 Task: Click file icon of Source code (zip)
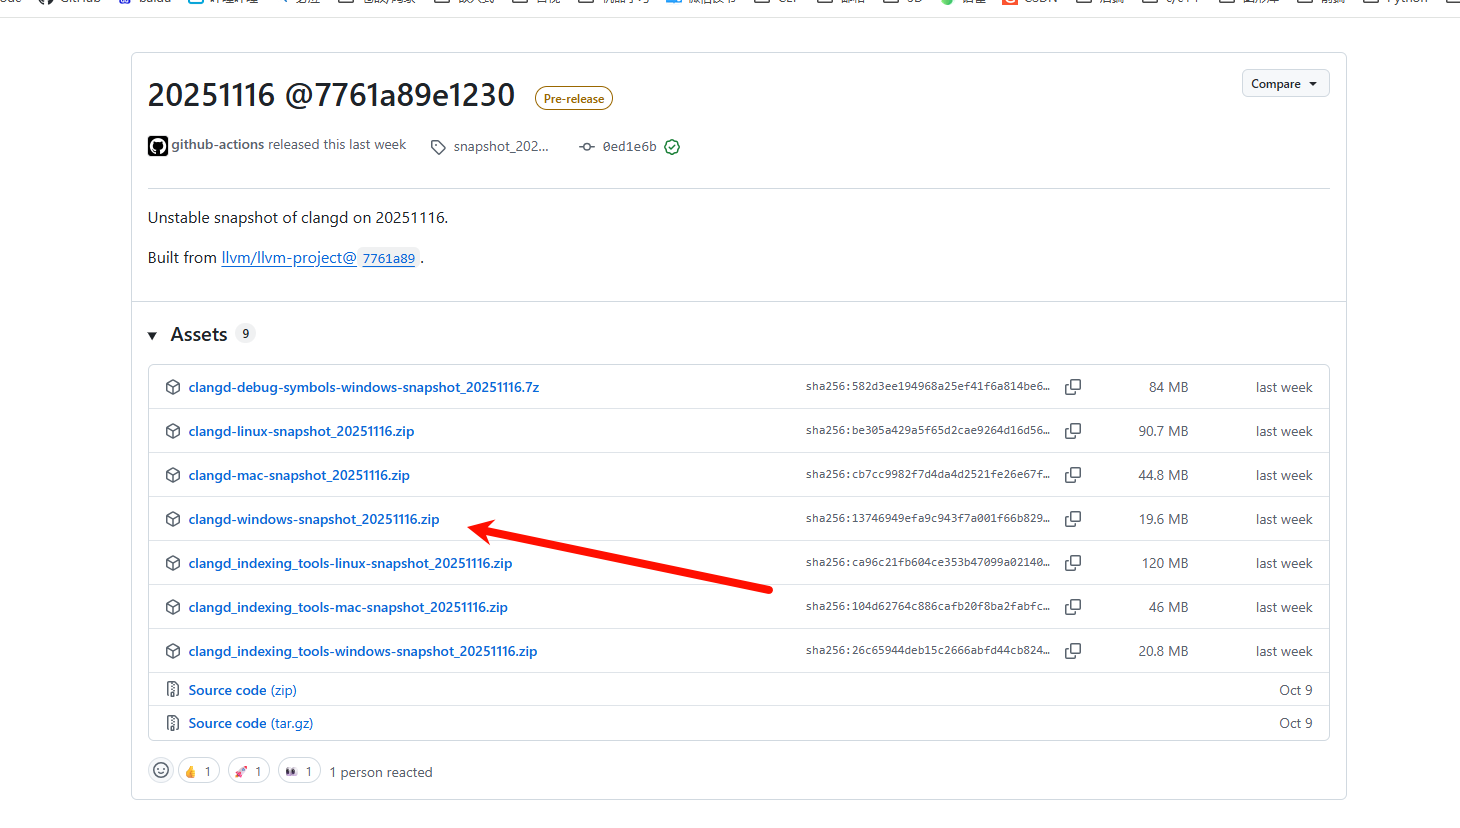point(173,690)
